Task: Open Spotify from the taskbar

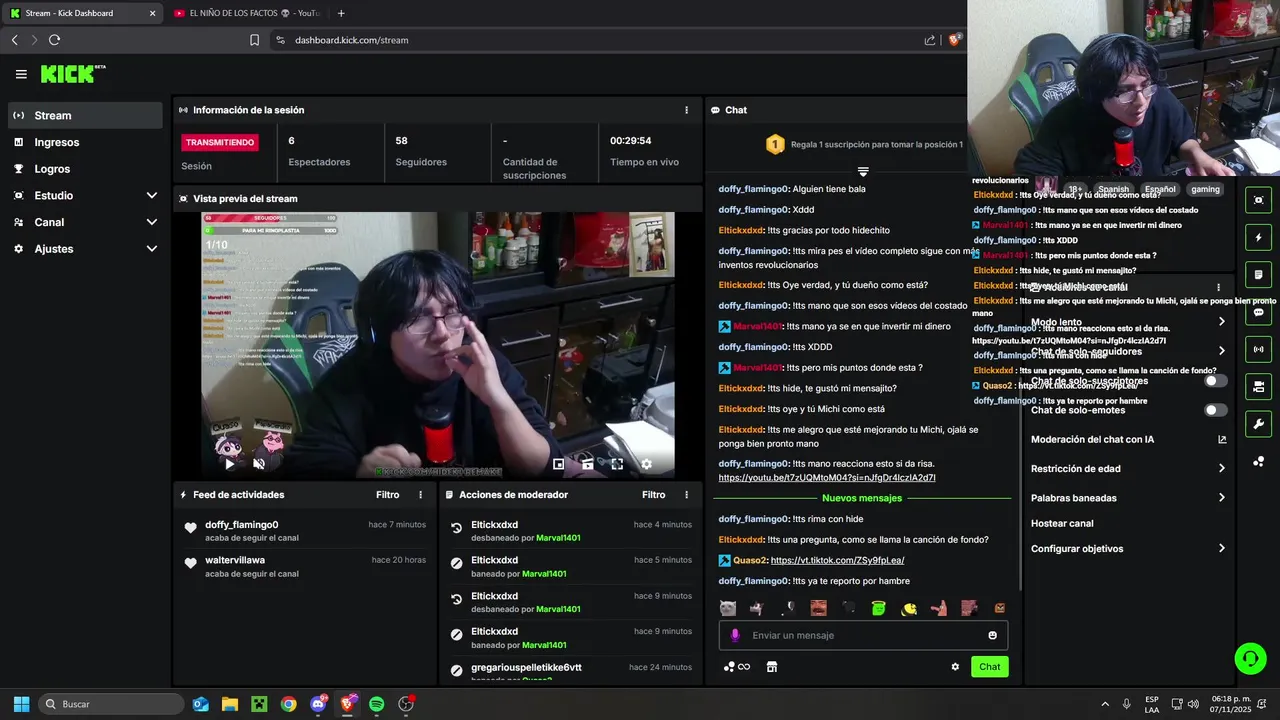Action: [x=376, y=704]
